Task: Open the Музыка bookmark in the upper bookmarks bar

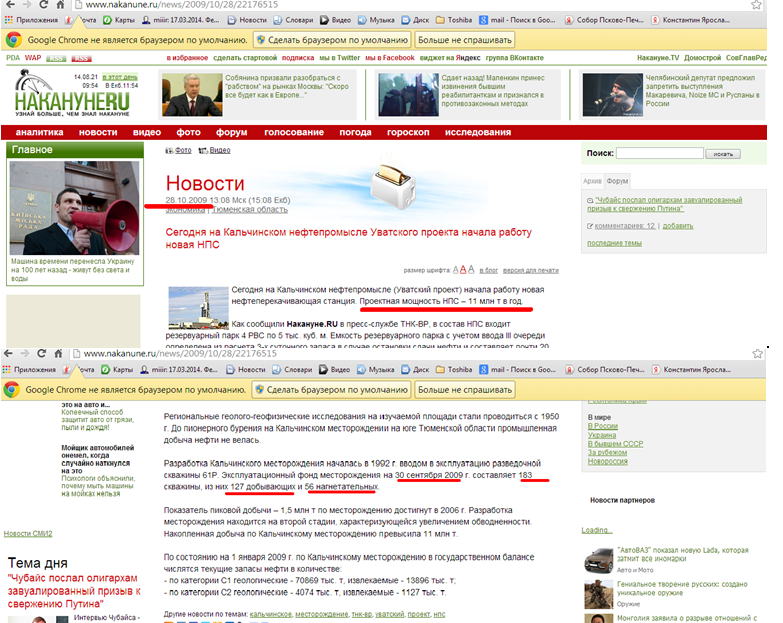Action: [x=376, y=20]
